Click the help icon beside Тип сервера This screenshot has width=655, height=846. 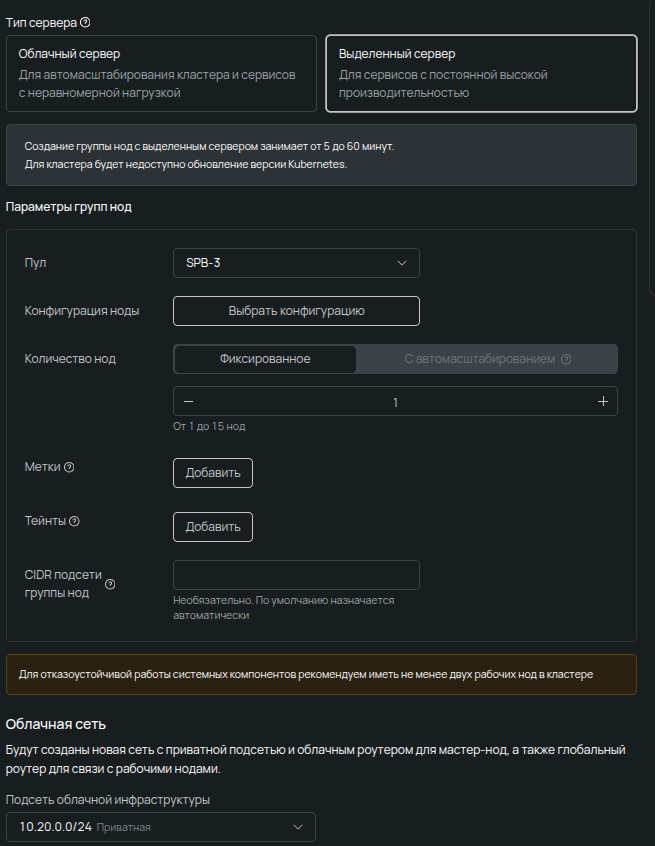pyautogui.click(x=85, y=22)
